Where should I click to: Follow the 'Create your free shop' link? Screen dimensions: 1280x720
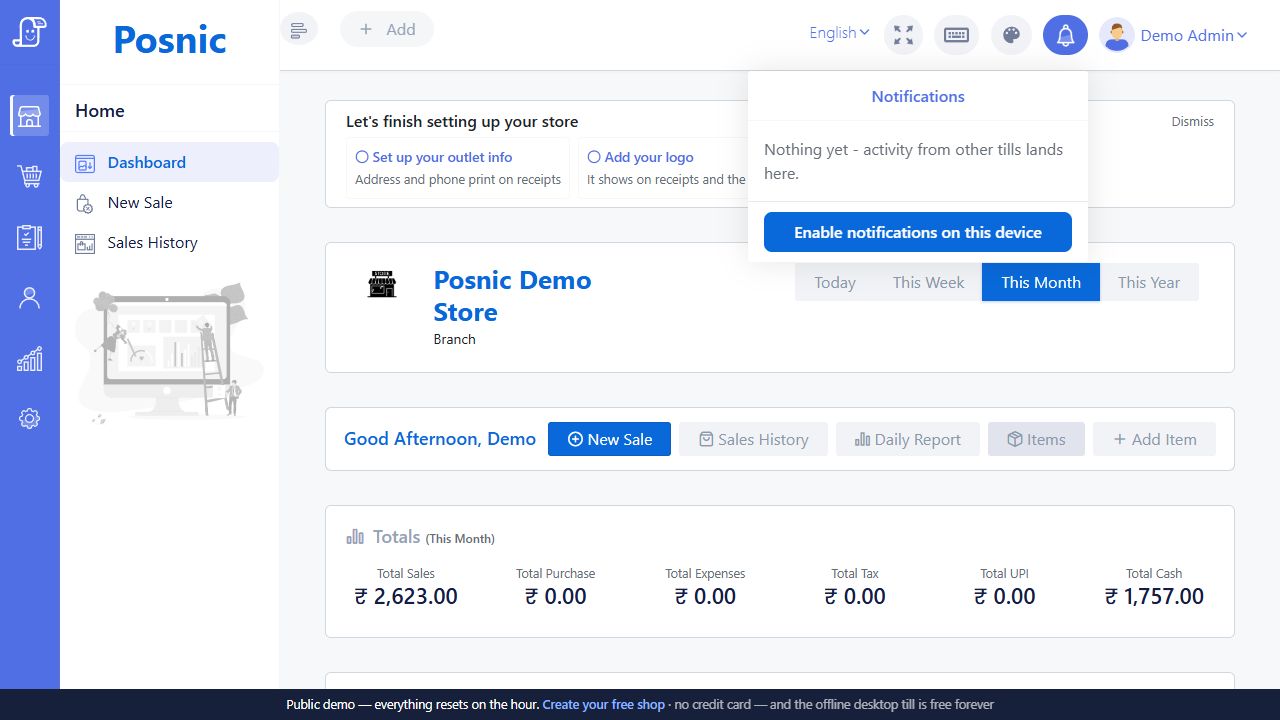[603, 704]
